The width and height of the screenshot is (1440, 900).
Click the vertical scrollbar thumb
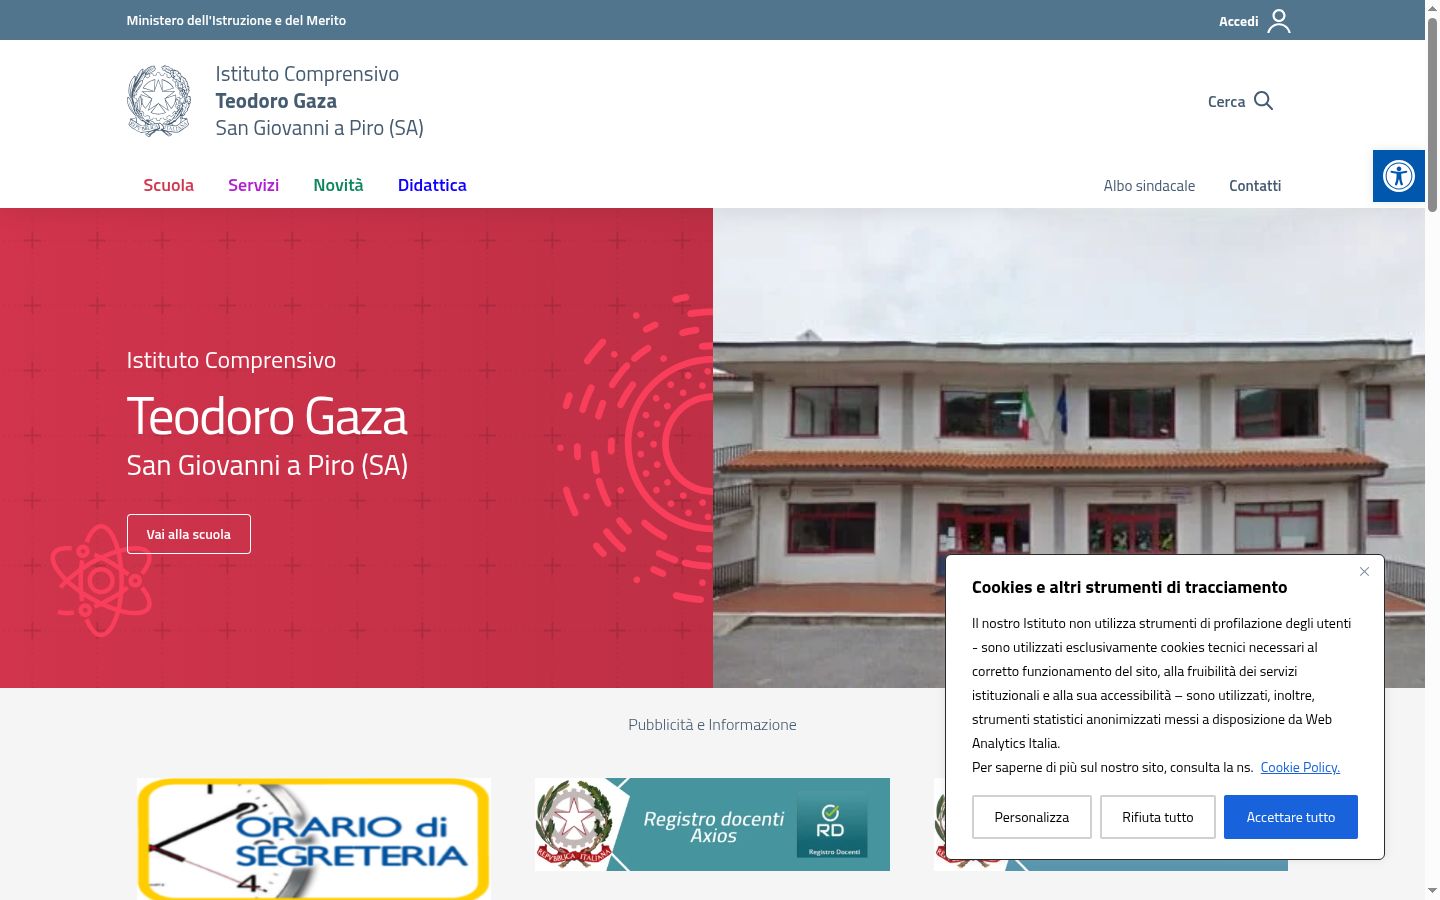click(x=1432, y=115)
